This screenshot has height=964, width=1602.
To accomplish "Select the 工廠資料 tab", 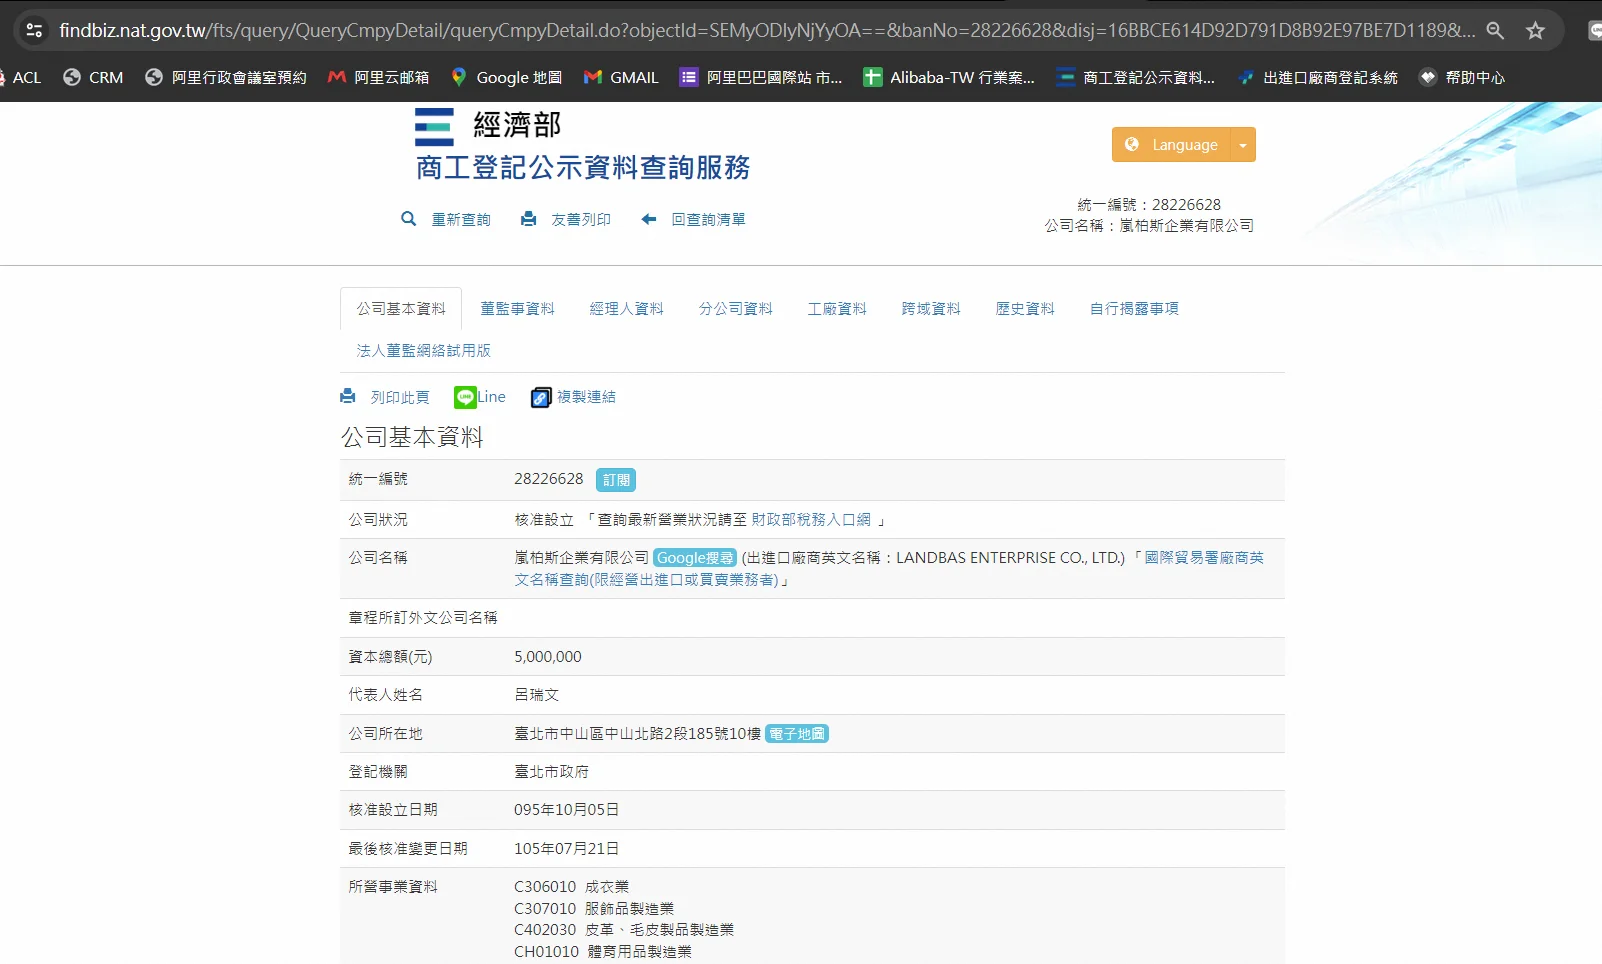I will tap(837, 309).
